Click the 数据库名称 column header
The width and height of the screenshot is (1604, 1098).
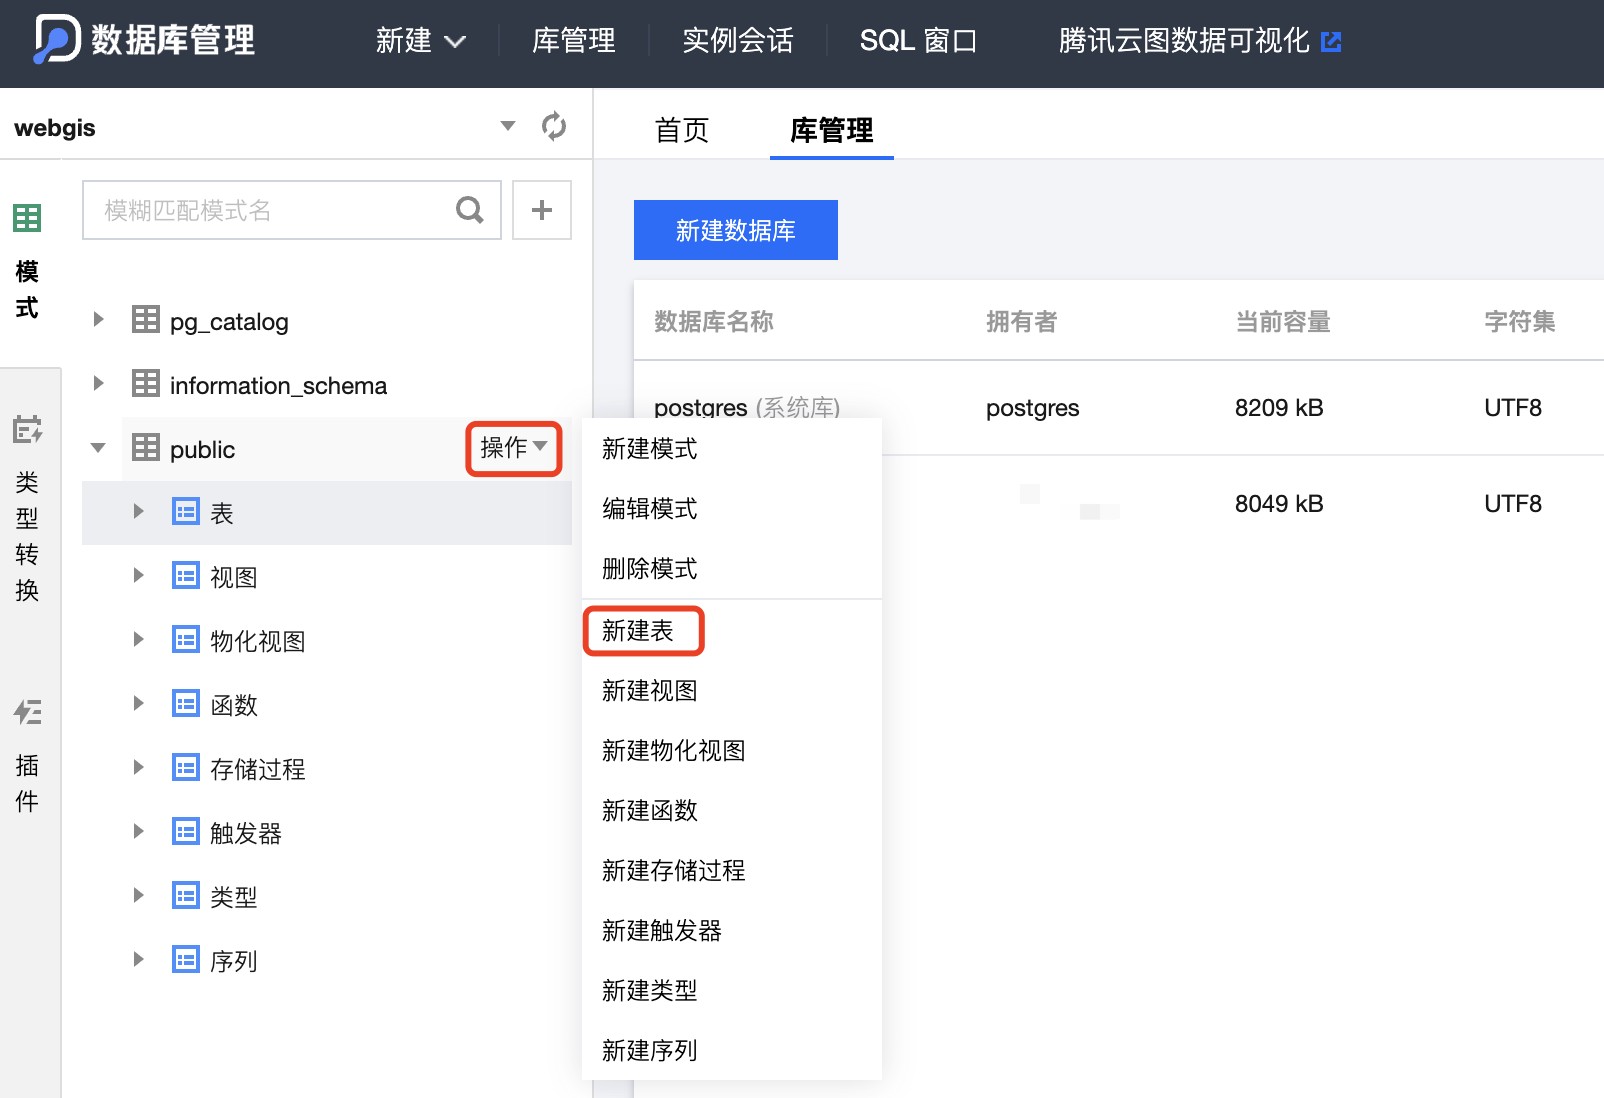point(714,321)
